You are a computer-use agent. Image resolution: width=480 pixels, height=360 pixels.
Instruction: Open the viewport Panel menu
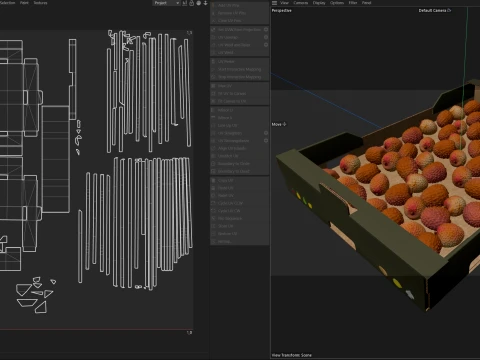tap(367, 3)
